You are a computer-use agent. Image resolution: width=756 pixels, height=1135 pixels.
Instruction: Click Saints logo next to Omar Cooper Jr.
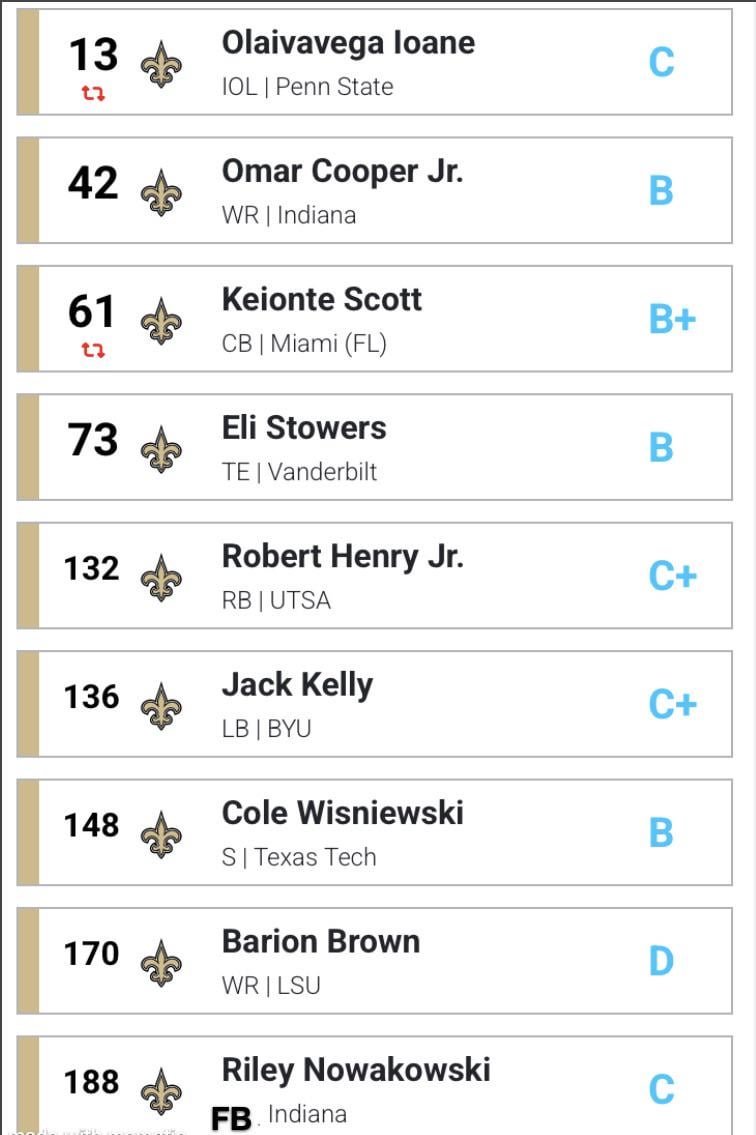point(160,192)
